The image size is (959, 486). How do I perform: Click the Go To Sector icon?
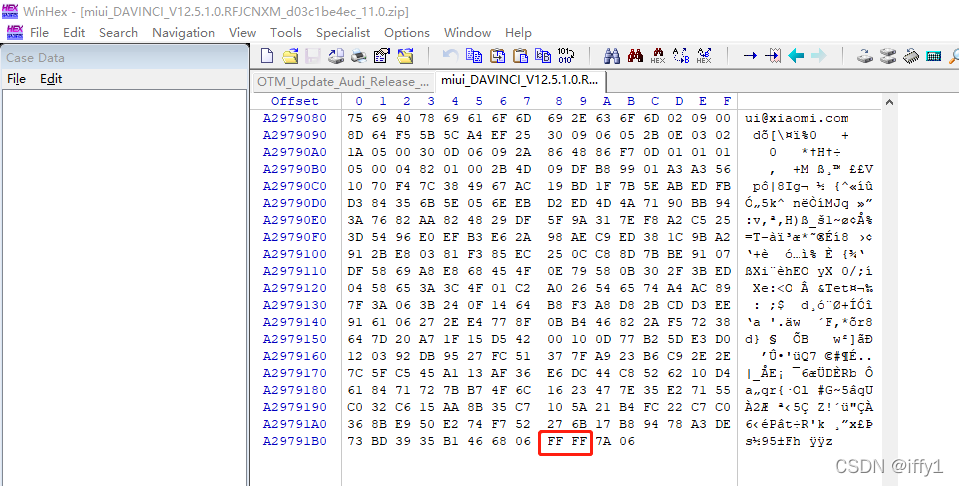773,56
